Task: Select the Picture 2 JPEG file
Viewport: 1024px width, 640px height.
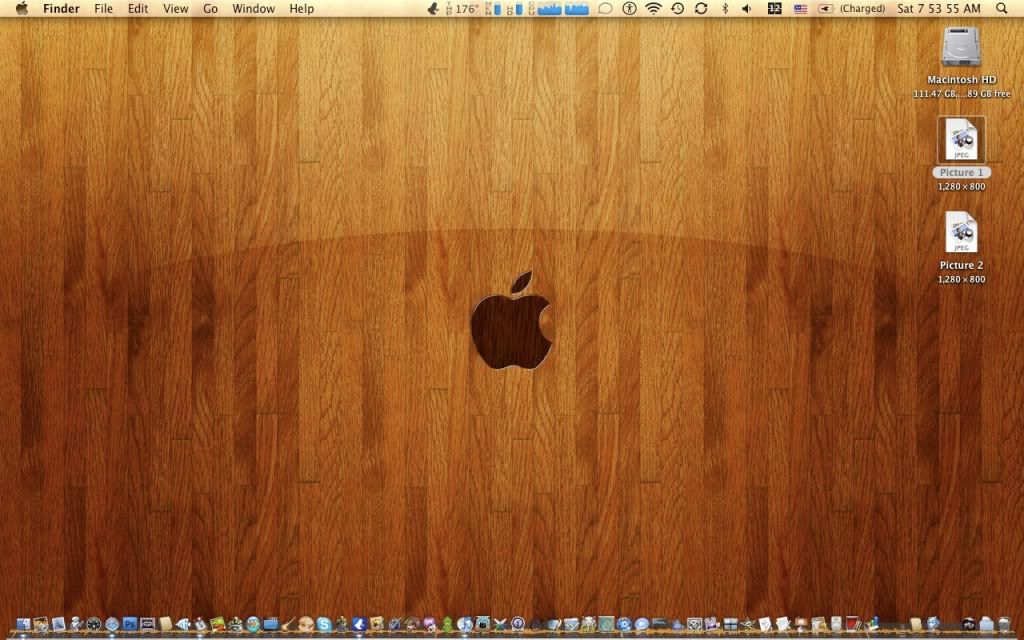Action: (x=961, y=232)
